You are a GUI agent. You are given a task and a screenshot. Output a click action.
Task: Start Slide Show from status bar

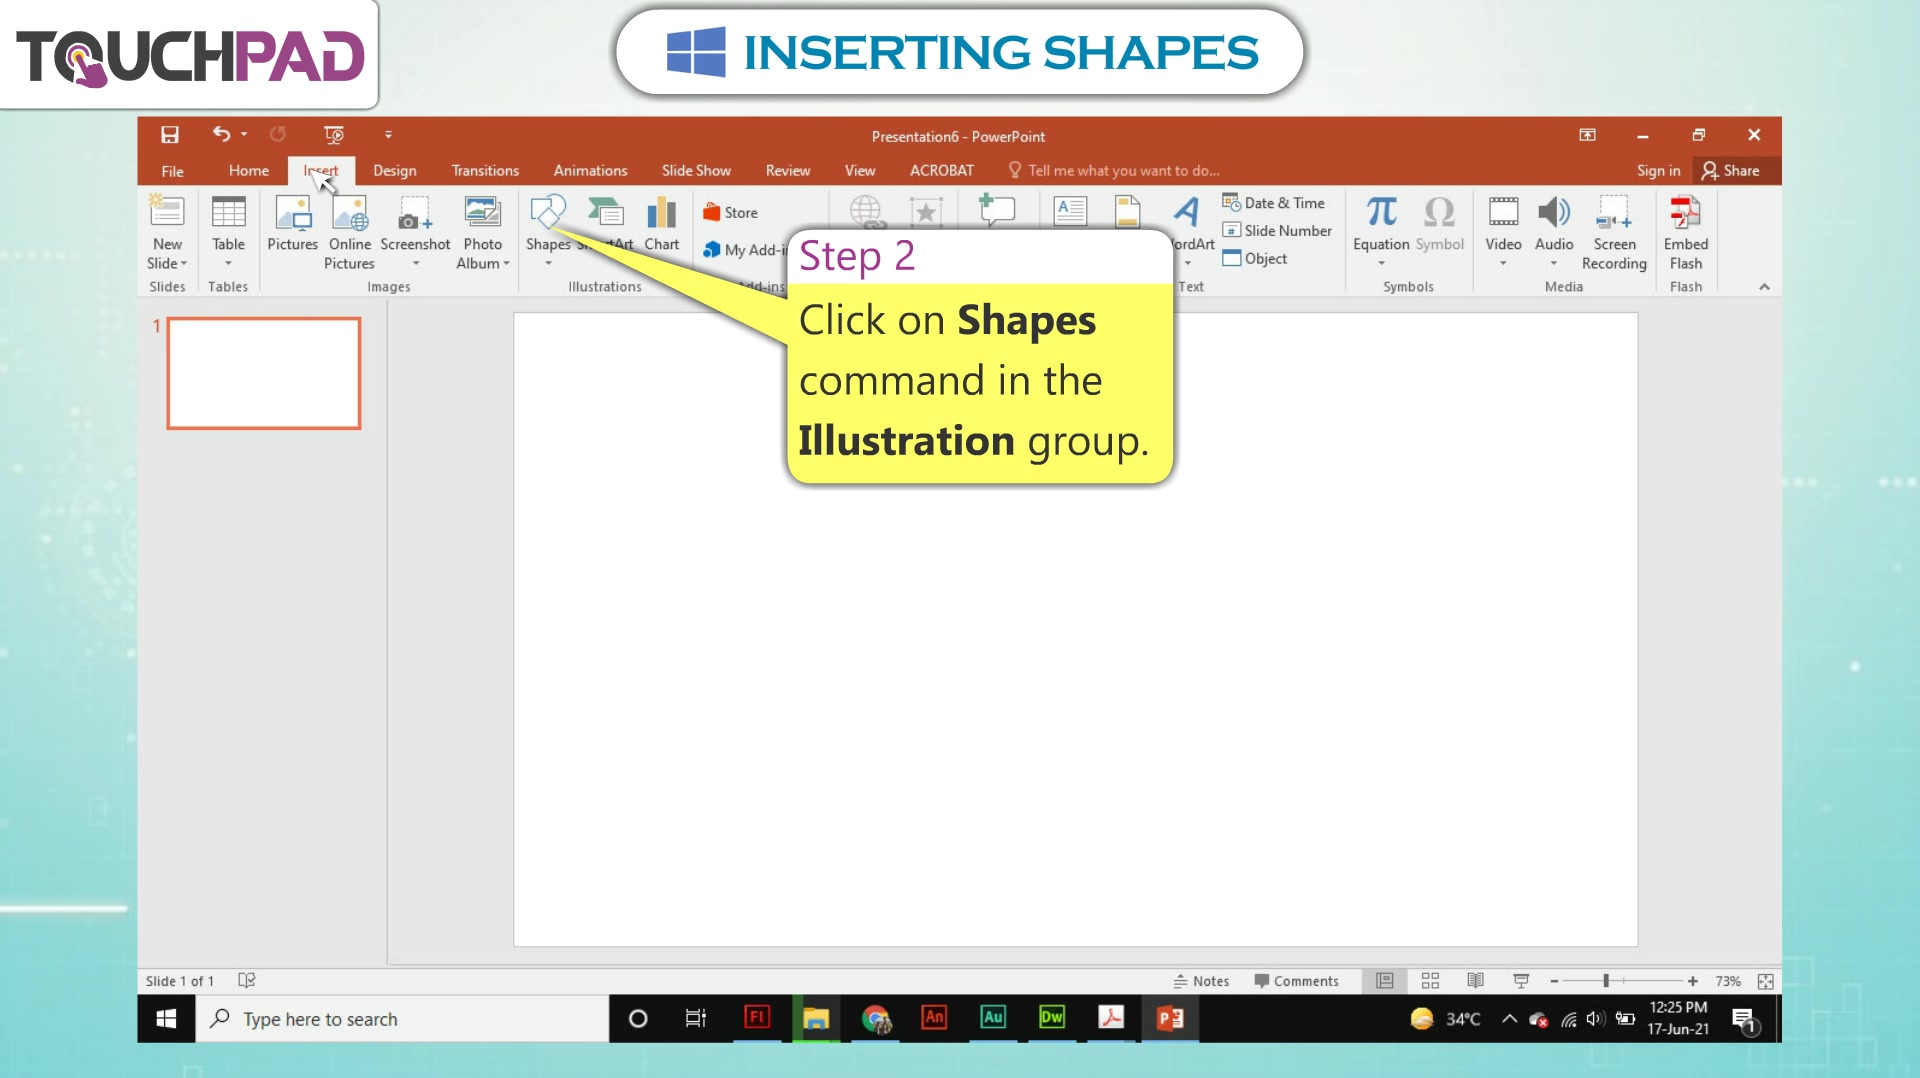click(x=1521, y=981)
